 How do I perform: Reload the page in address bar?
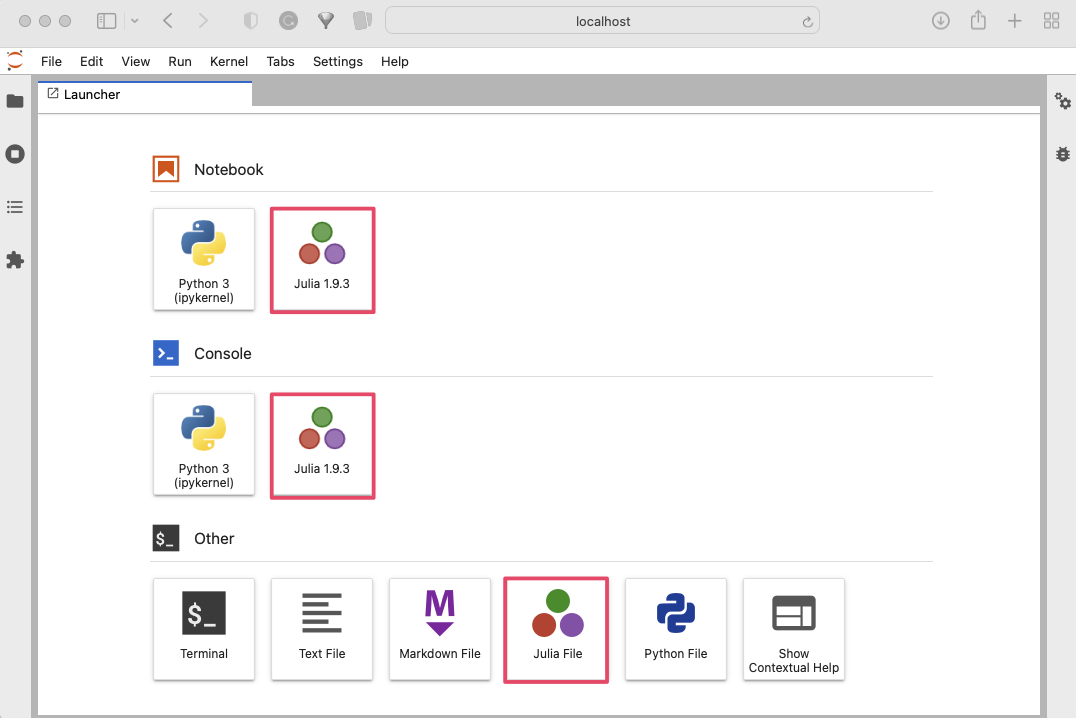click(807, 21)
